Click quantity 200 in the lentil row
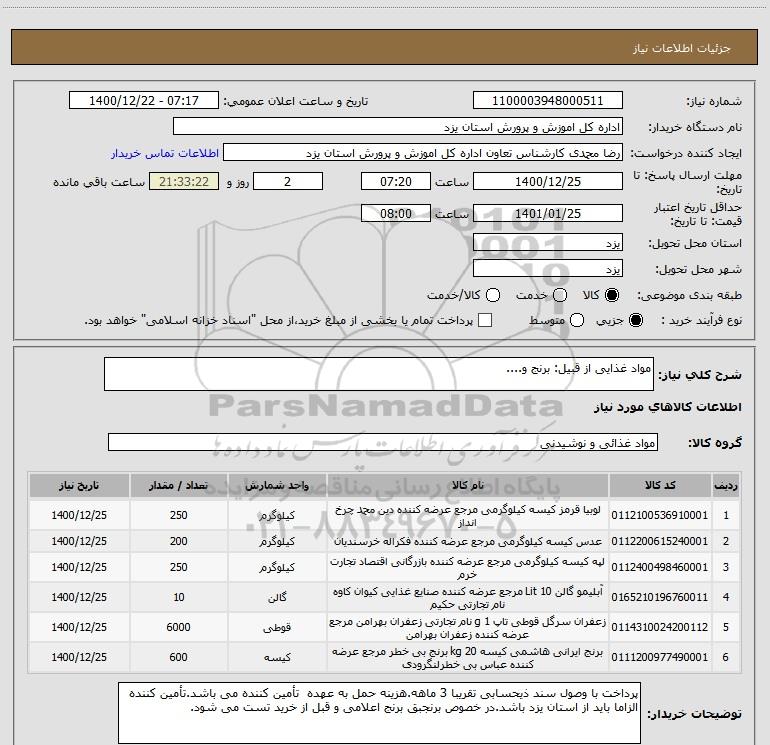Viewport: 770px width, 745px height. point(179,541)
